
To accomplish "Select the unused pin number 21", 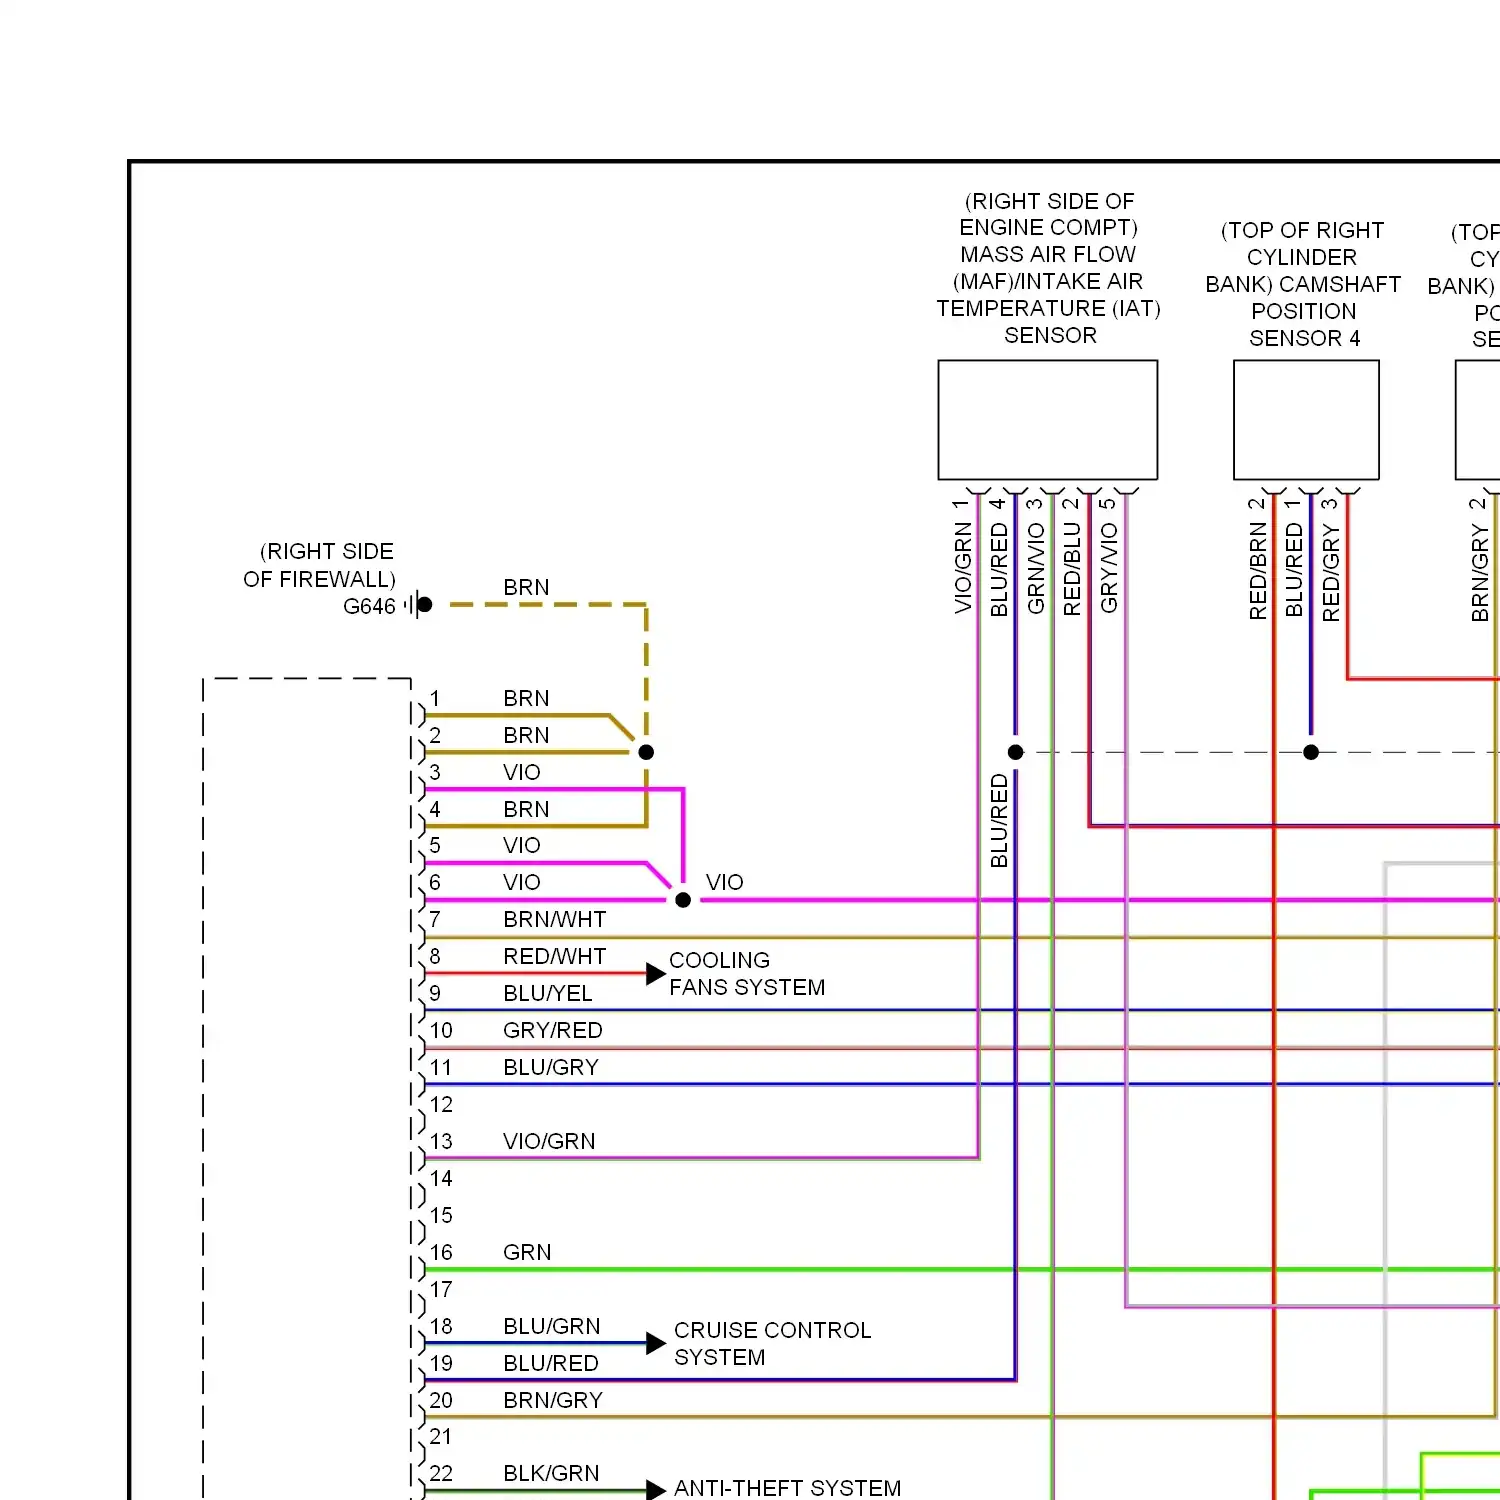I will 441,1436.
